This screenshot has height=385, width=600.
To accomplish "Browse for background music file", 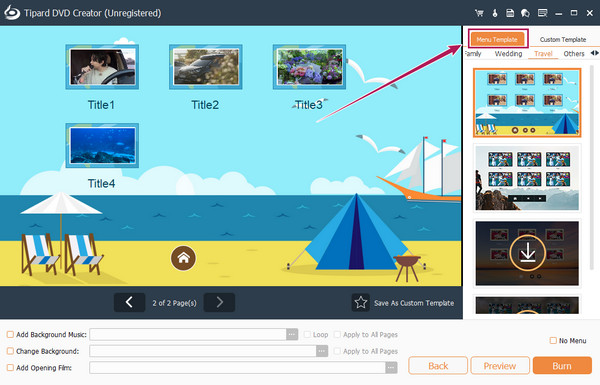I will (x=292, y=334).
